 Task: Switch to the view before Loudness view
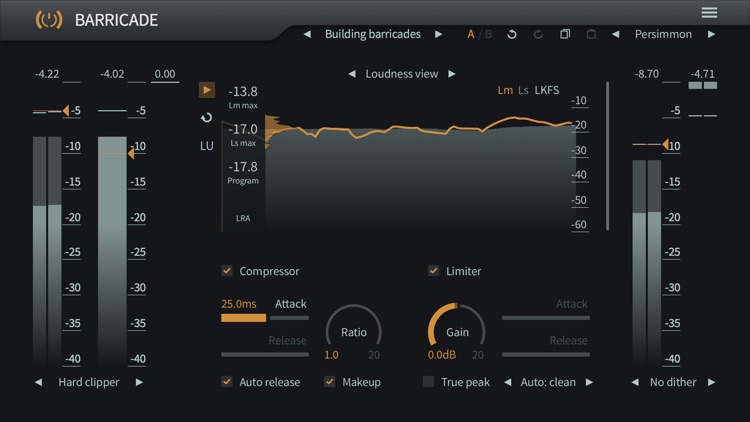pos(352,74)
